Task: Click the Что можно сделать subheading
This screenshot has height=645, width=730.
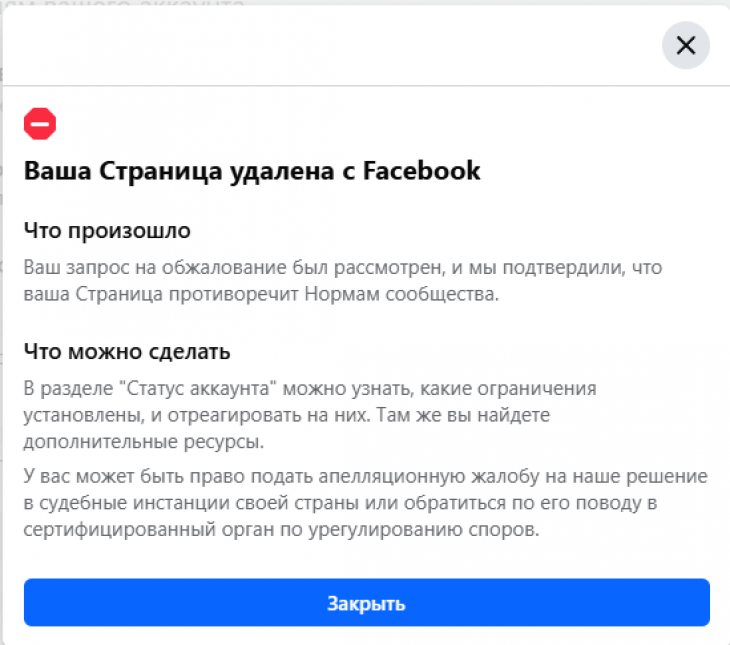Action: click(x=127, y=352)
